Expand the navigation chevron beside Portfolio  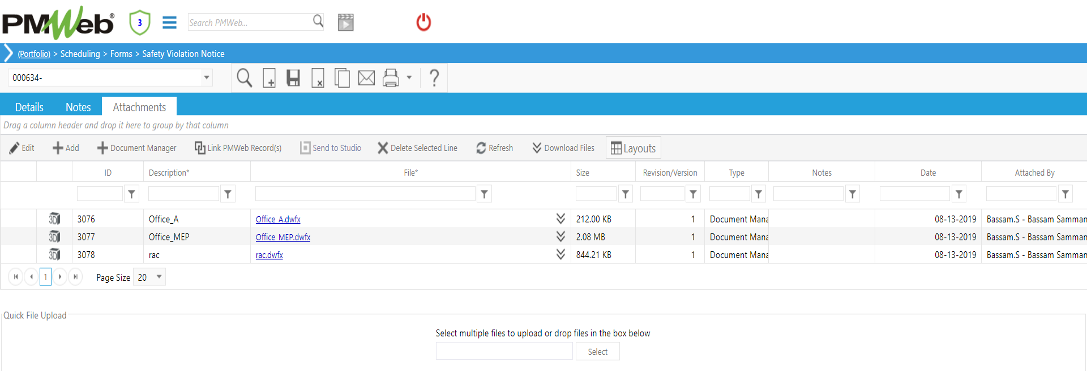pyautogui.click(x=8, y=53)
